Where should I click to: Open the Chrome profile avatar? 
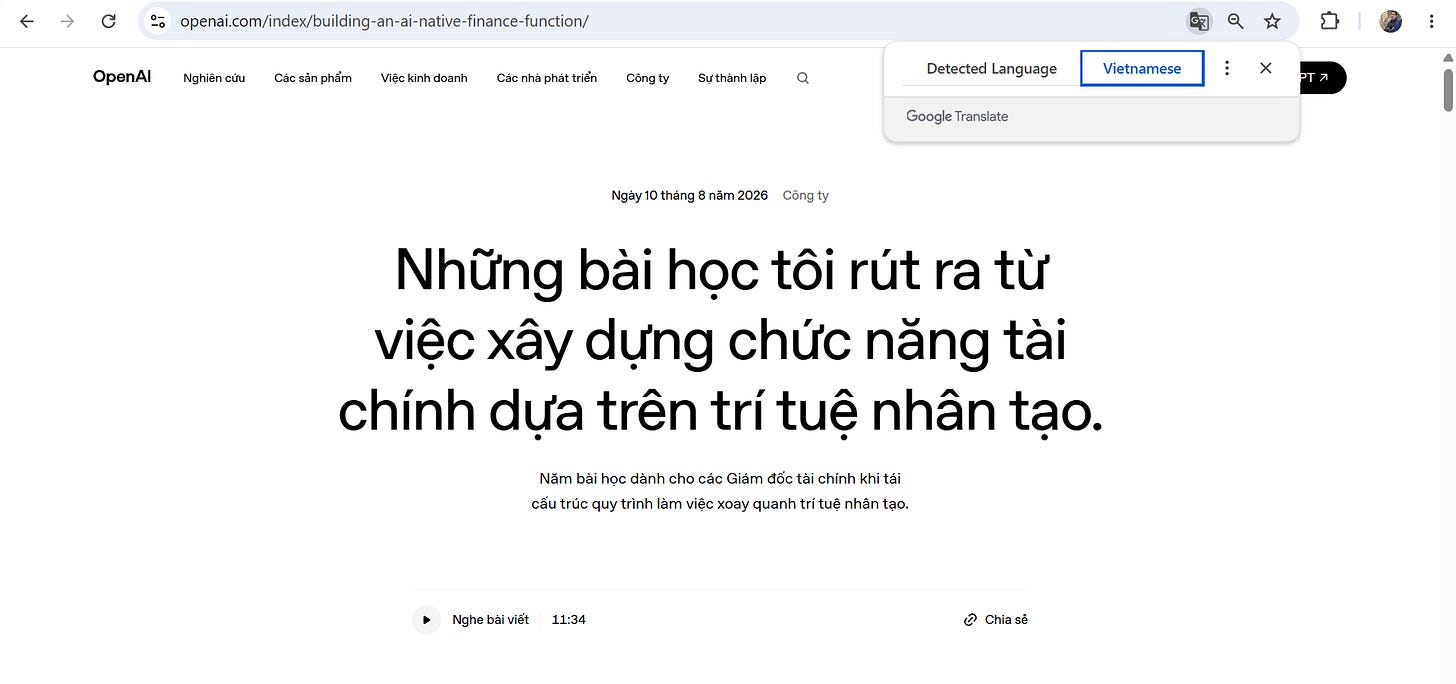tap(1391, 21)
